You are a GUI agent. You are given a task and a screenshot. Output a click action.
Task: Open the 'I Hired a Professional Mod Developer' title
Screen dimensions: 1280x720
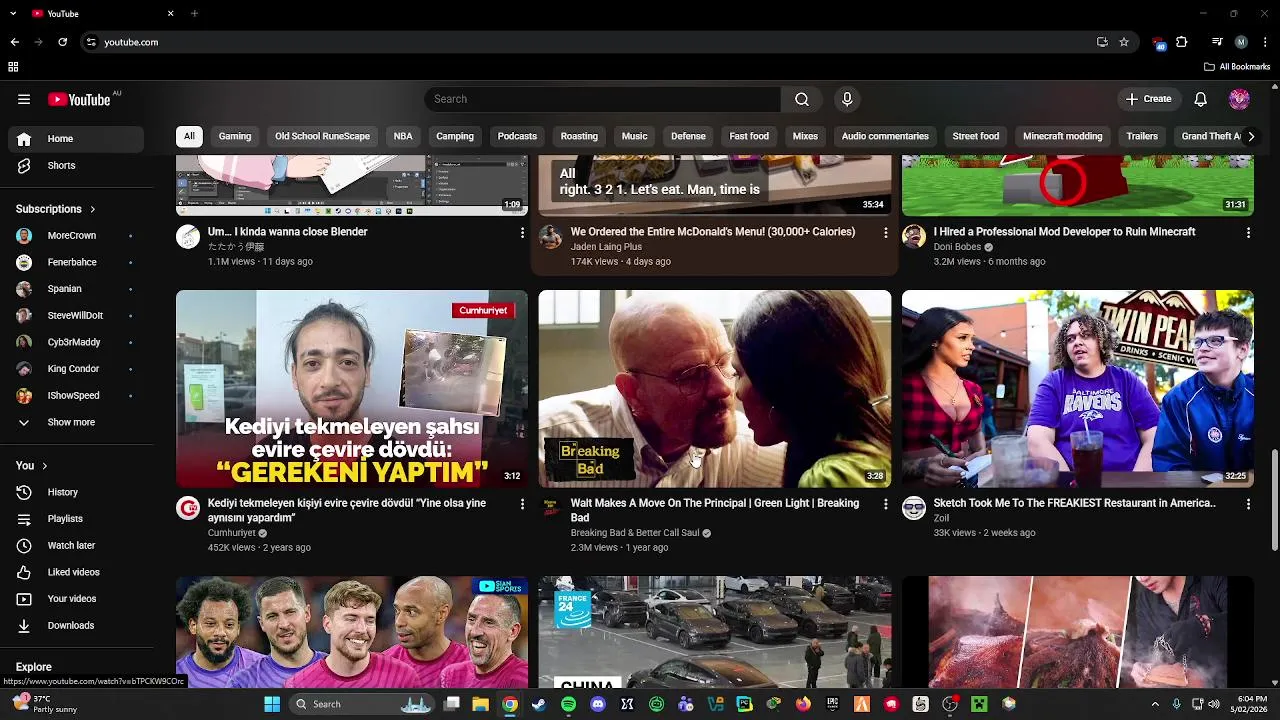[1064, 232]
